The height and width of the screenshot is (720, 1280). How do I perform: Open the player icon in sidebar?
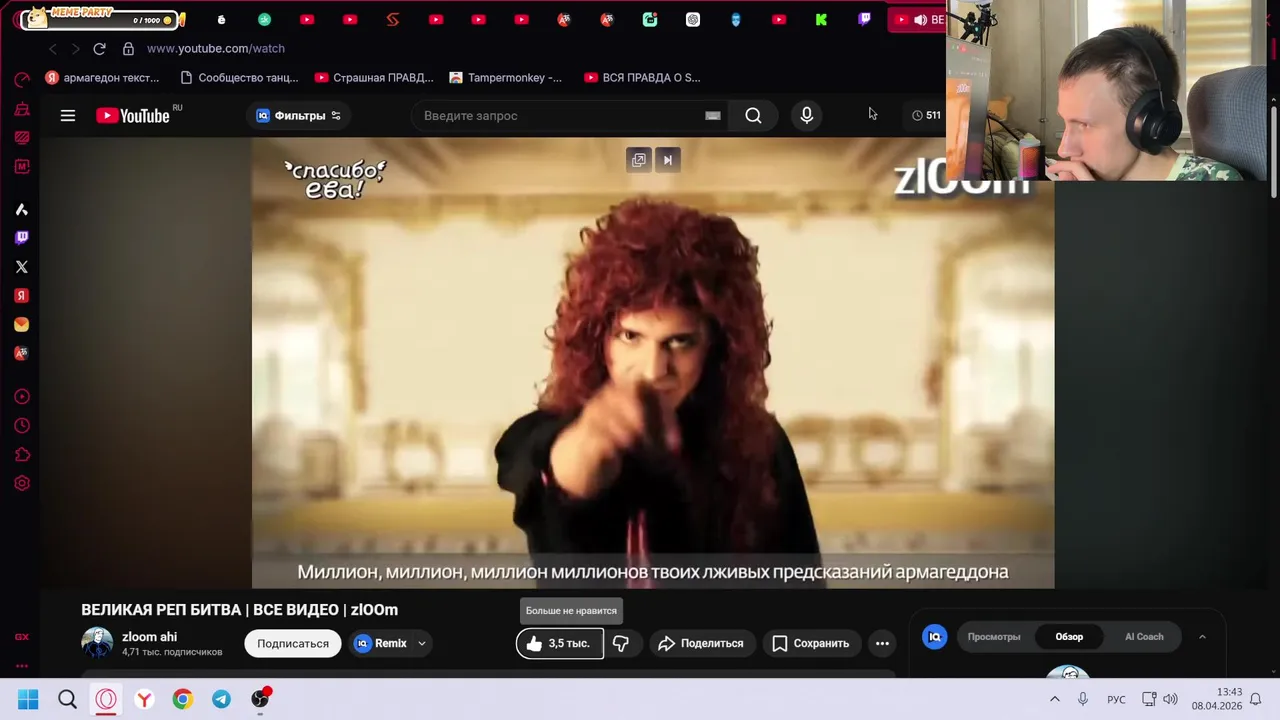pos(22,397)
